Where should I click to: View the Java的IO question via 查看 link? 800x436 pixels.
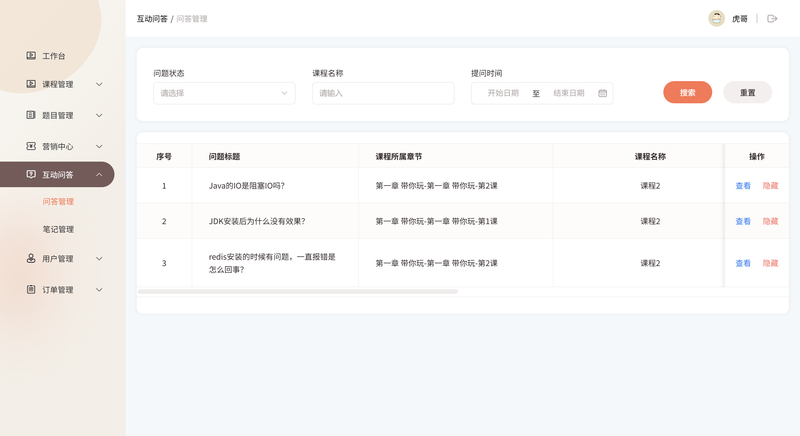(x=743, y=186)
